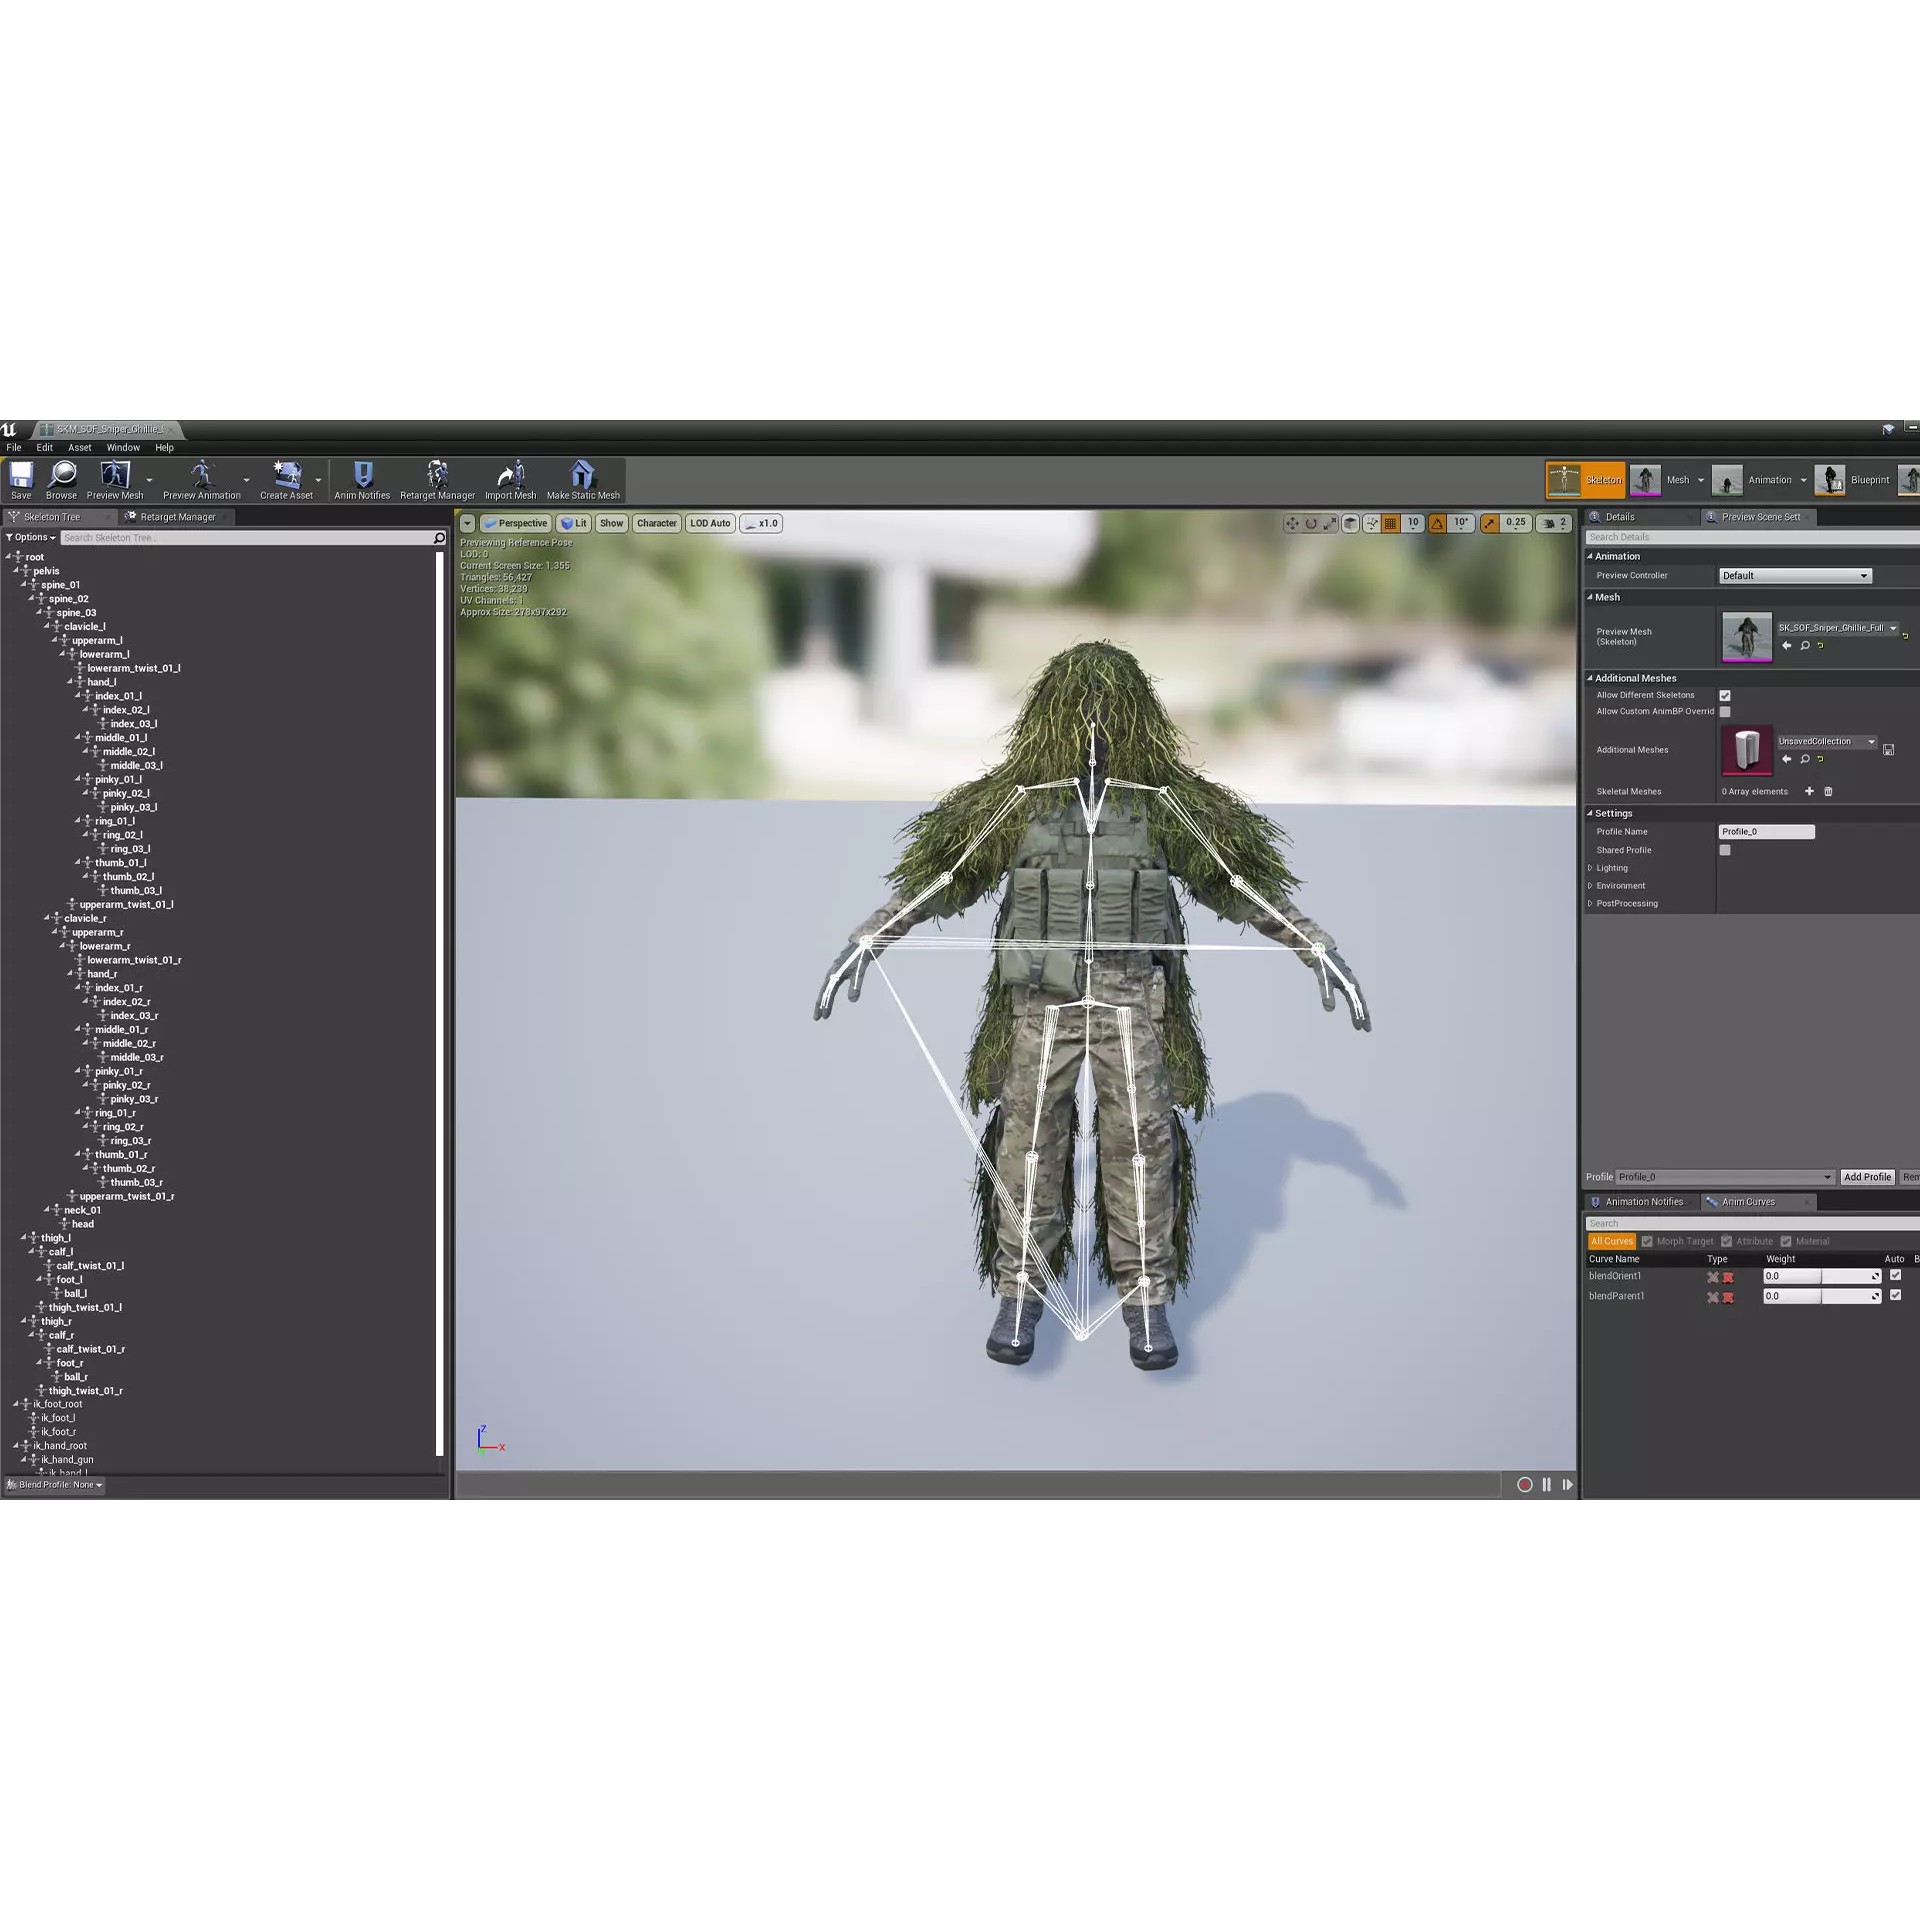
Task: Open the File menu
Action: point(14,448)
